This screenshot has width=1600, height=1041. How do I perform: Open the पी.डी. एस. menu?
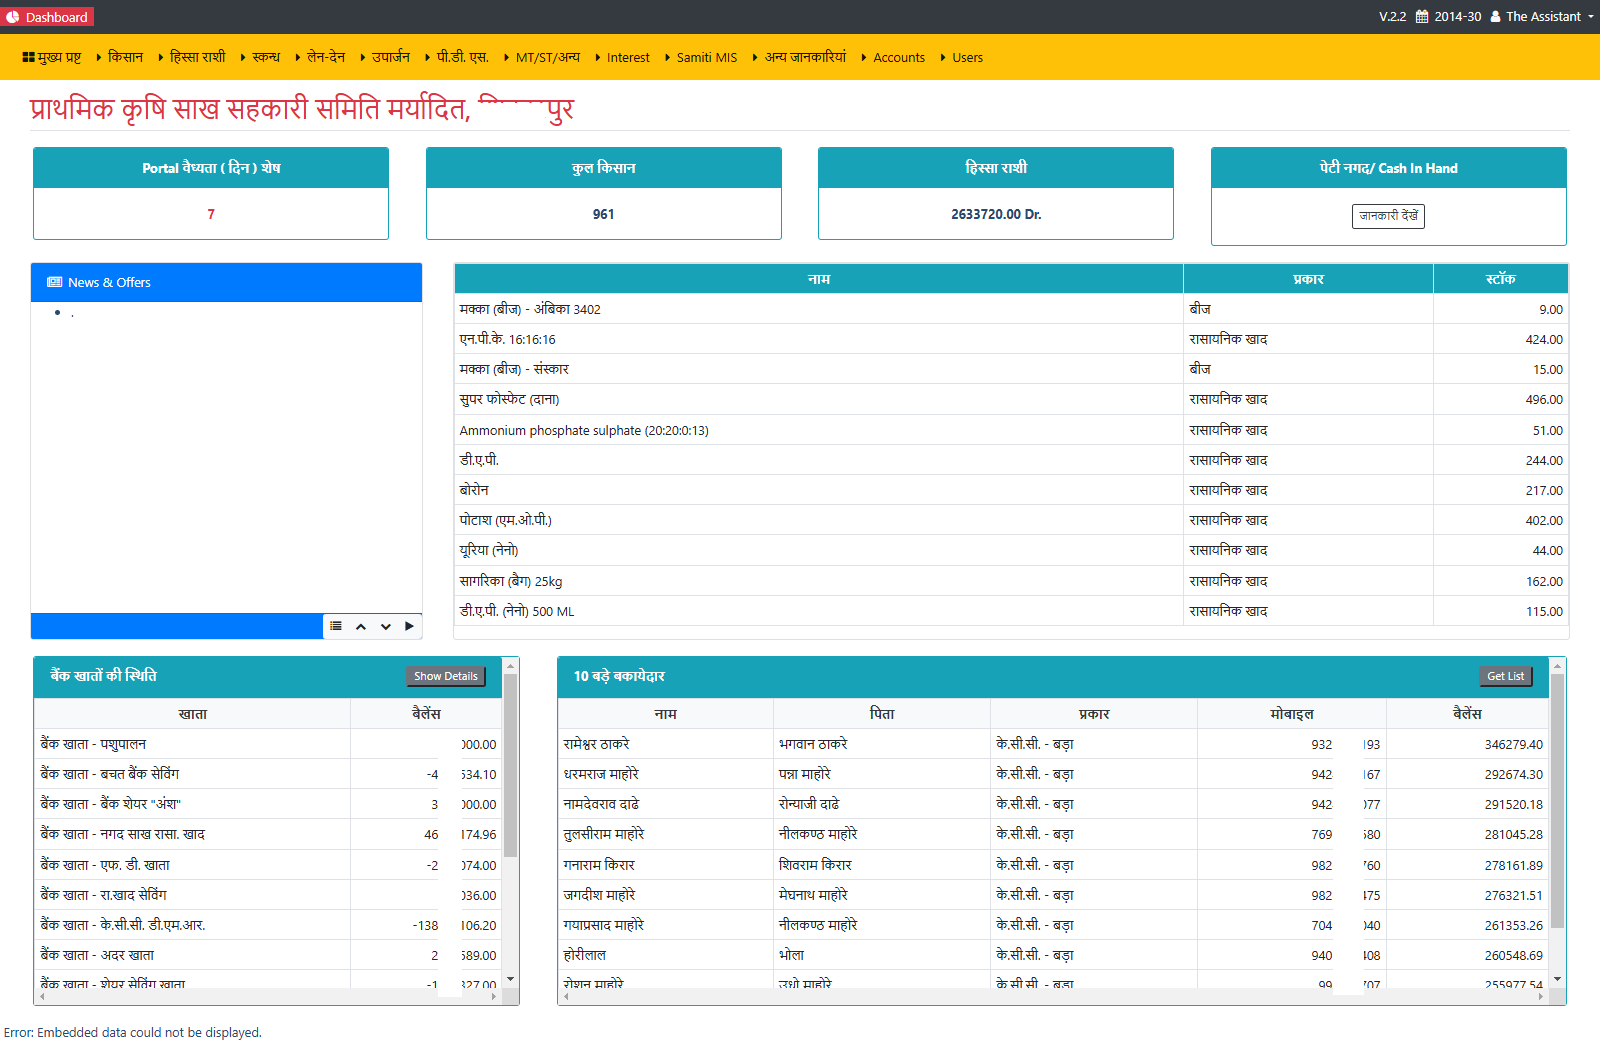457,58
